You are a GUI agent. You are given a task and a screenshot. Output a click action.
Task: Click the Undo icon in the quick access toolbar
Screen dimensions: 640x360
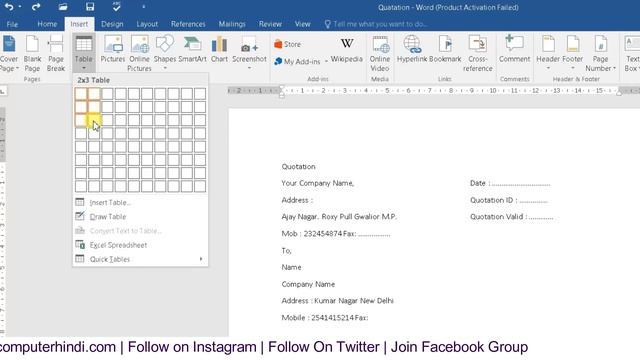coord(9,7)
